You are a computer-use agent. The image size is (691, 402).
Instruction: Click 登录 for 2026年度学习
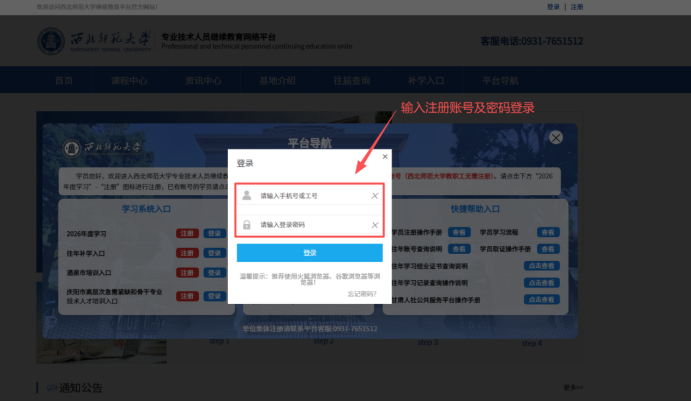pos(215,234)
